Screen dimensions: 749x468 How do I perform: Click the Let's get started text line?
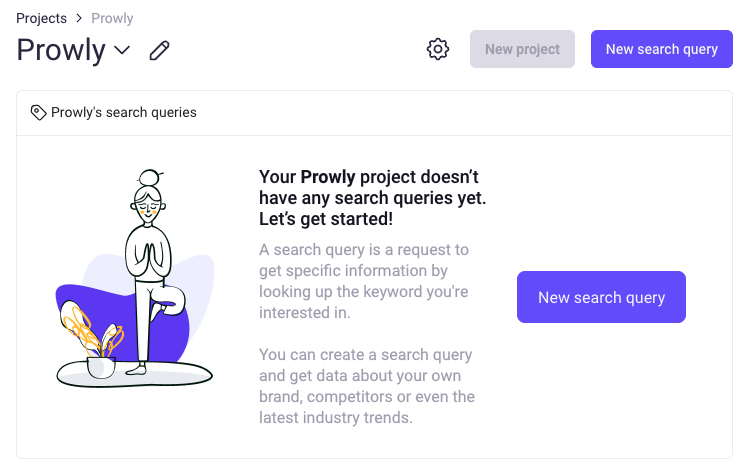coord(326,219)
